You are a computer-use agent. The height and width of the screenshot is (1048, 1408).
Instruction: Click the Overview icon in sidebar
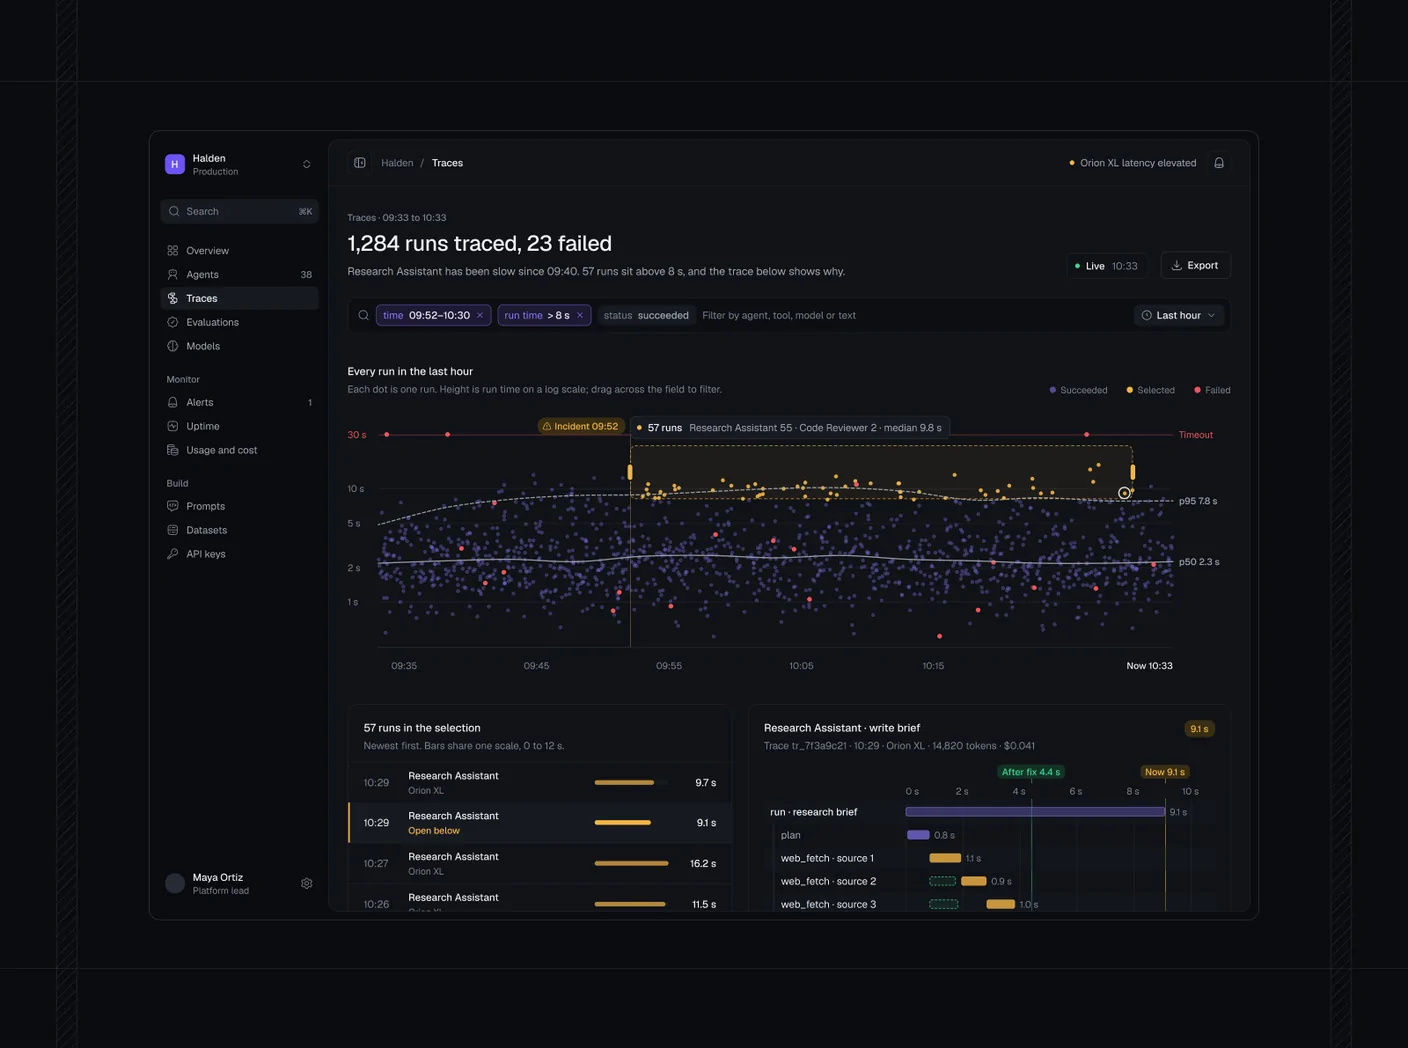tap(173, 251)
